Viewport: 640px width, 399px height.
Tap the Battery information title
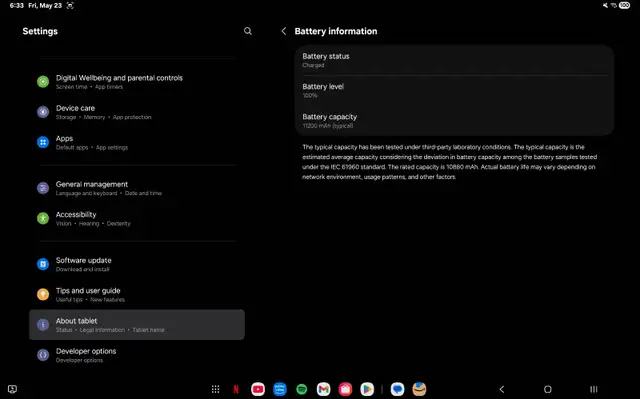(x=336, y=31)
